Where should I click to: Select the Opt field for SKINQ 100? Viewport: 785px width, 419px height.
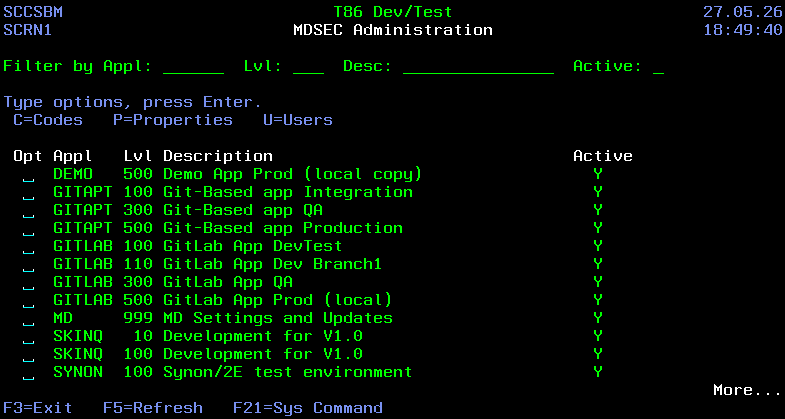pyautogui.click(x=29, y=355)
